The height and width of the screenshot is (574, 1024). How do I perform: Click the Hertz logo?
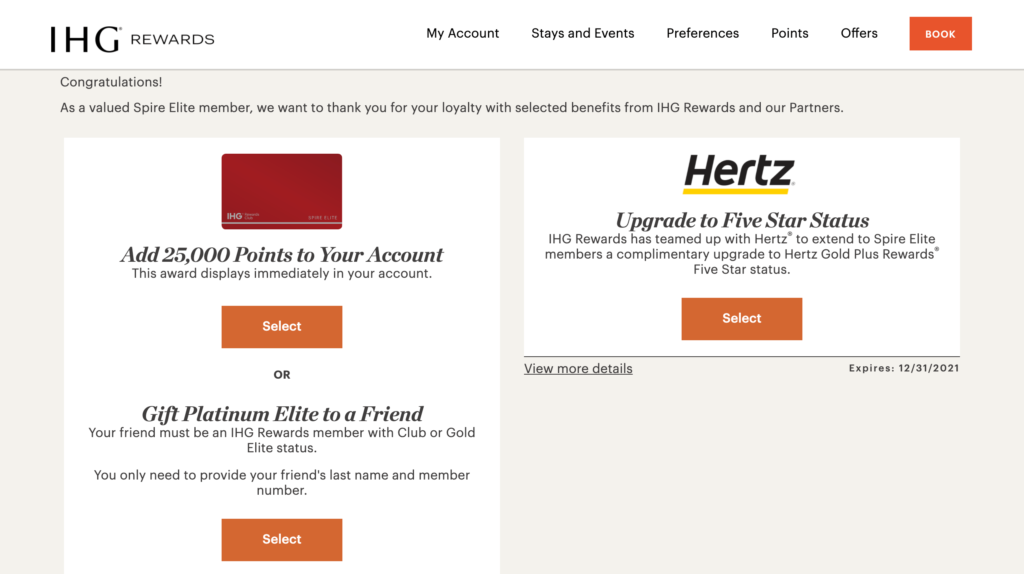coord(739,174)
